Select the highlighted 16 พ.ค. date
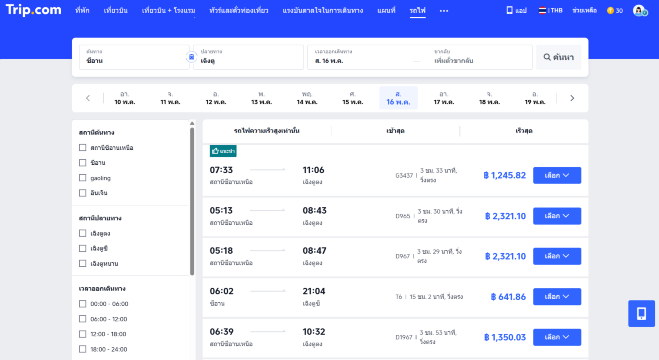The width and height of the screenshot is (659, 360). pyautogui.click(x=398, y=98)
